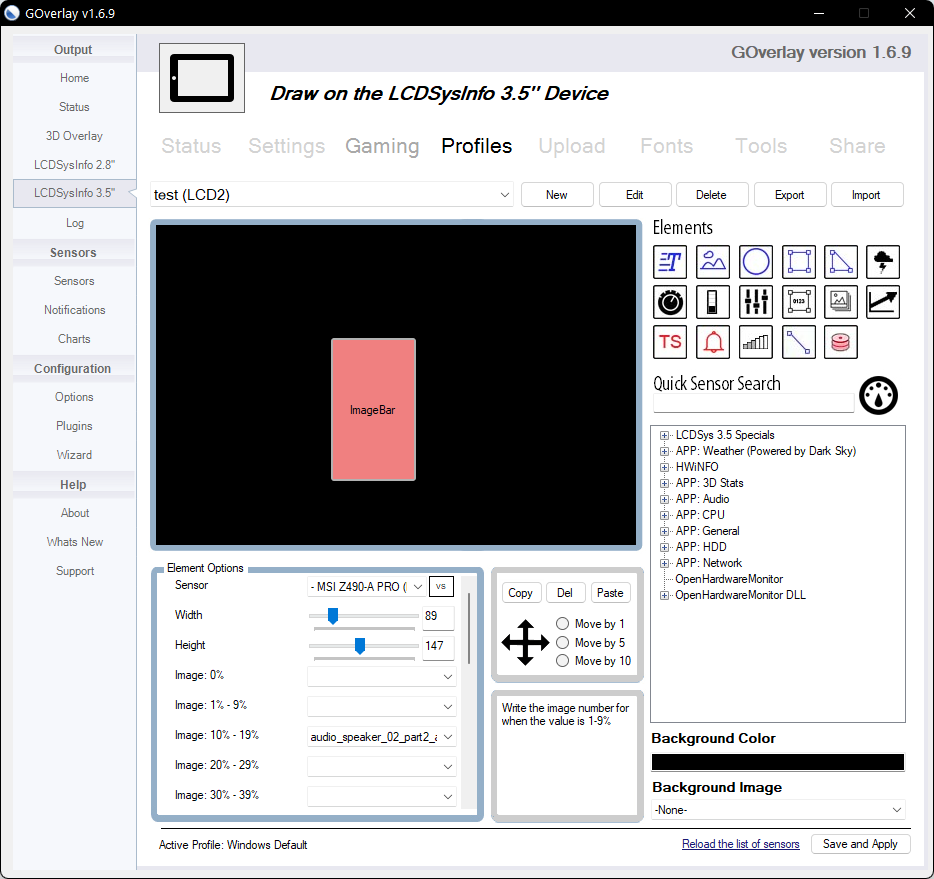Click the Import profile button
Screen dimensions: 934x879
point(867,195)
